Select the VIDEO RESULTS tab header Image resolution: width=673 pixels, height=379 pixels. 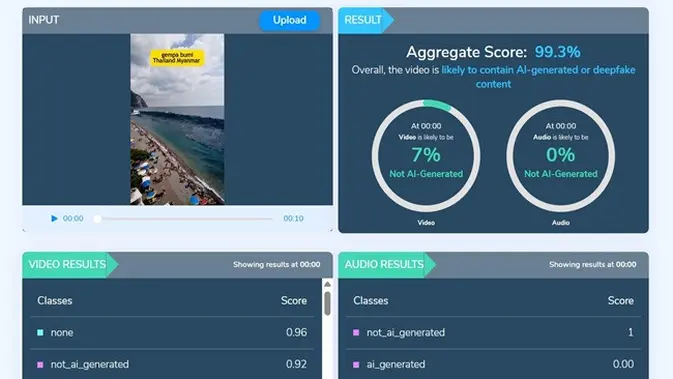[68, 264]
